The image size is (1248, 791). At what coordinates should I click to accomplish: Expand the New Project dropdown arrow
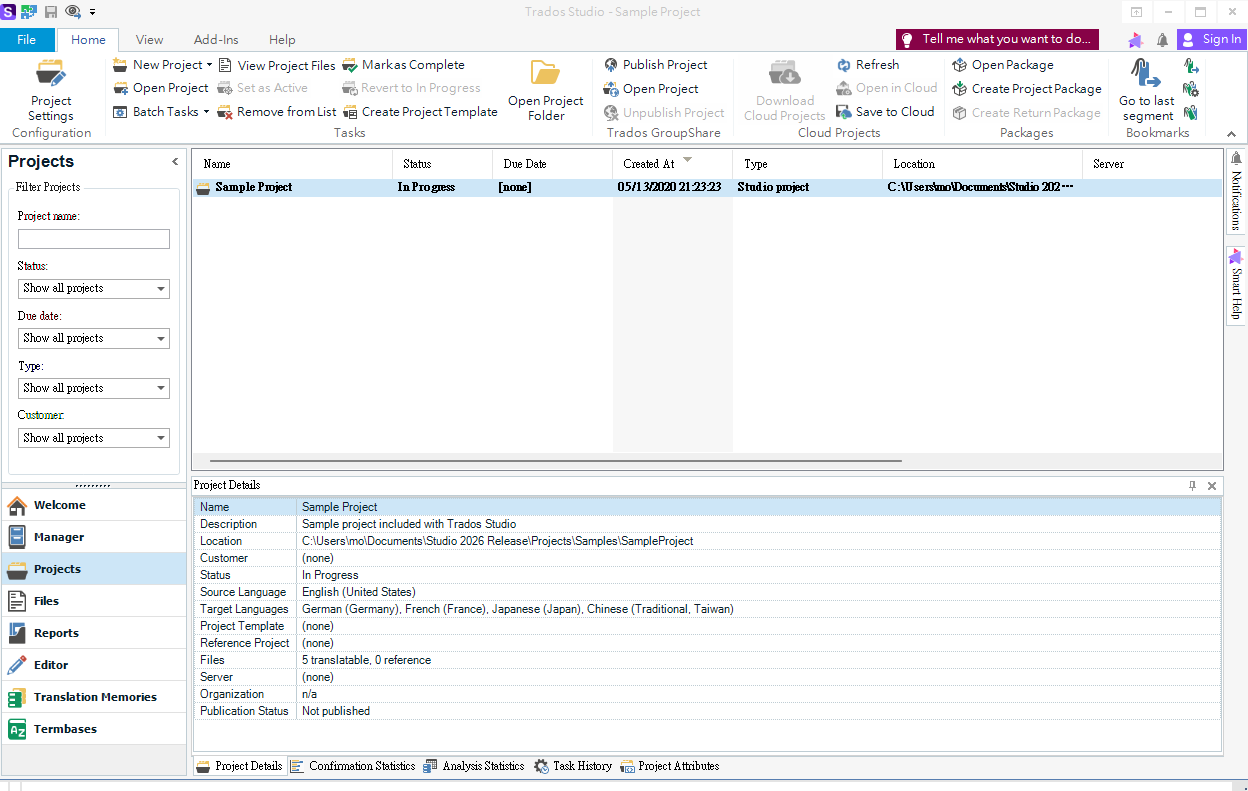[209, 65]
